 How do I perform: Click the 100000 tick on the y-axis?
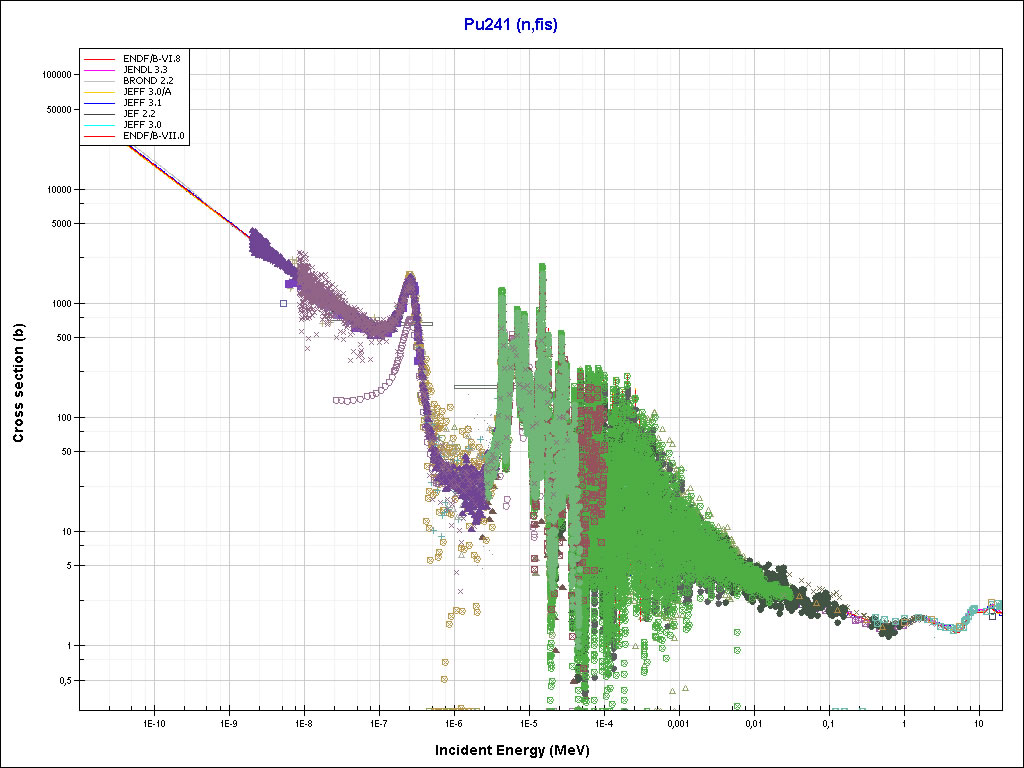coord(60,75)
